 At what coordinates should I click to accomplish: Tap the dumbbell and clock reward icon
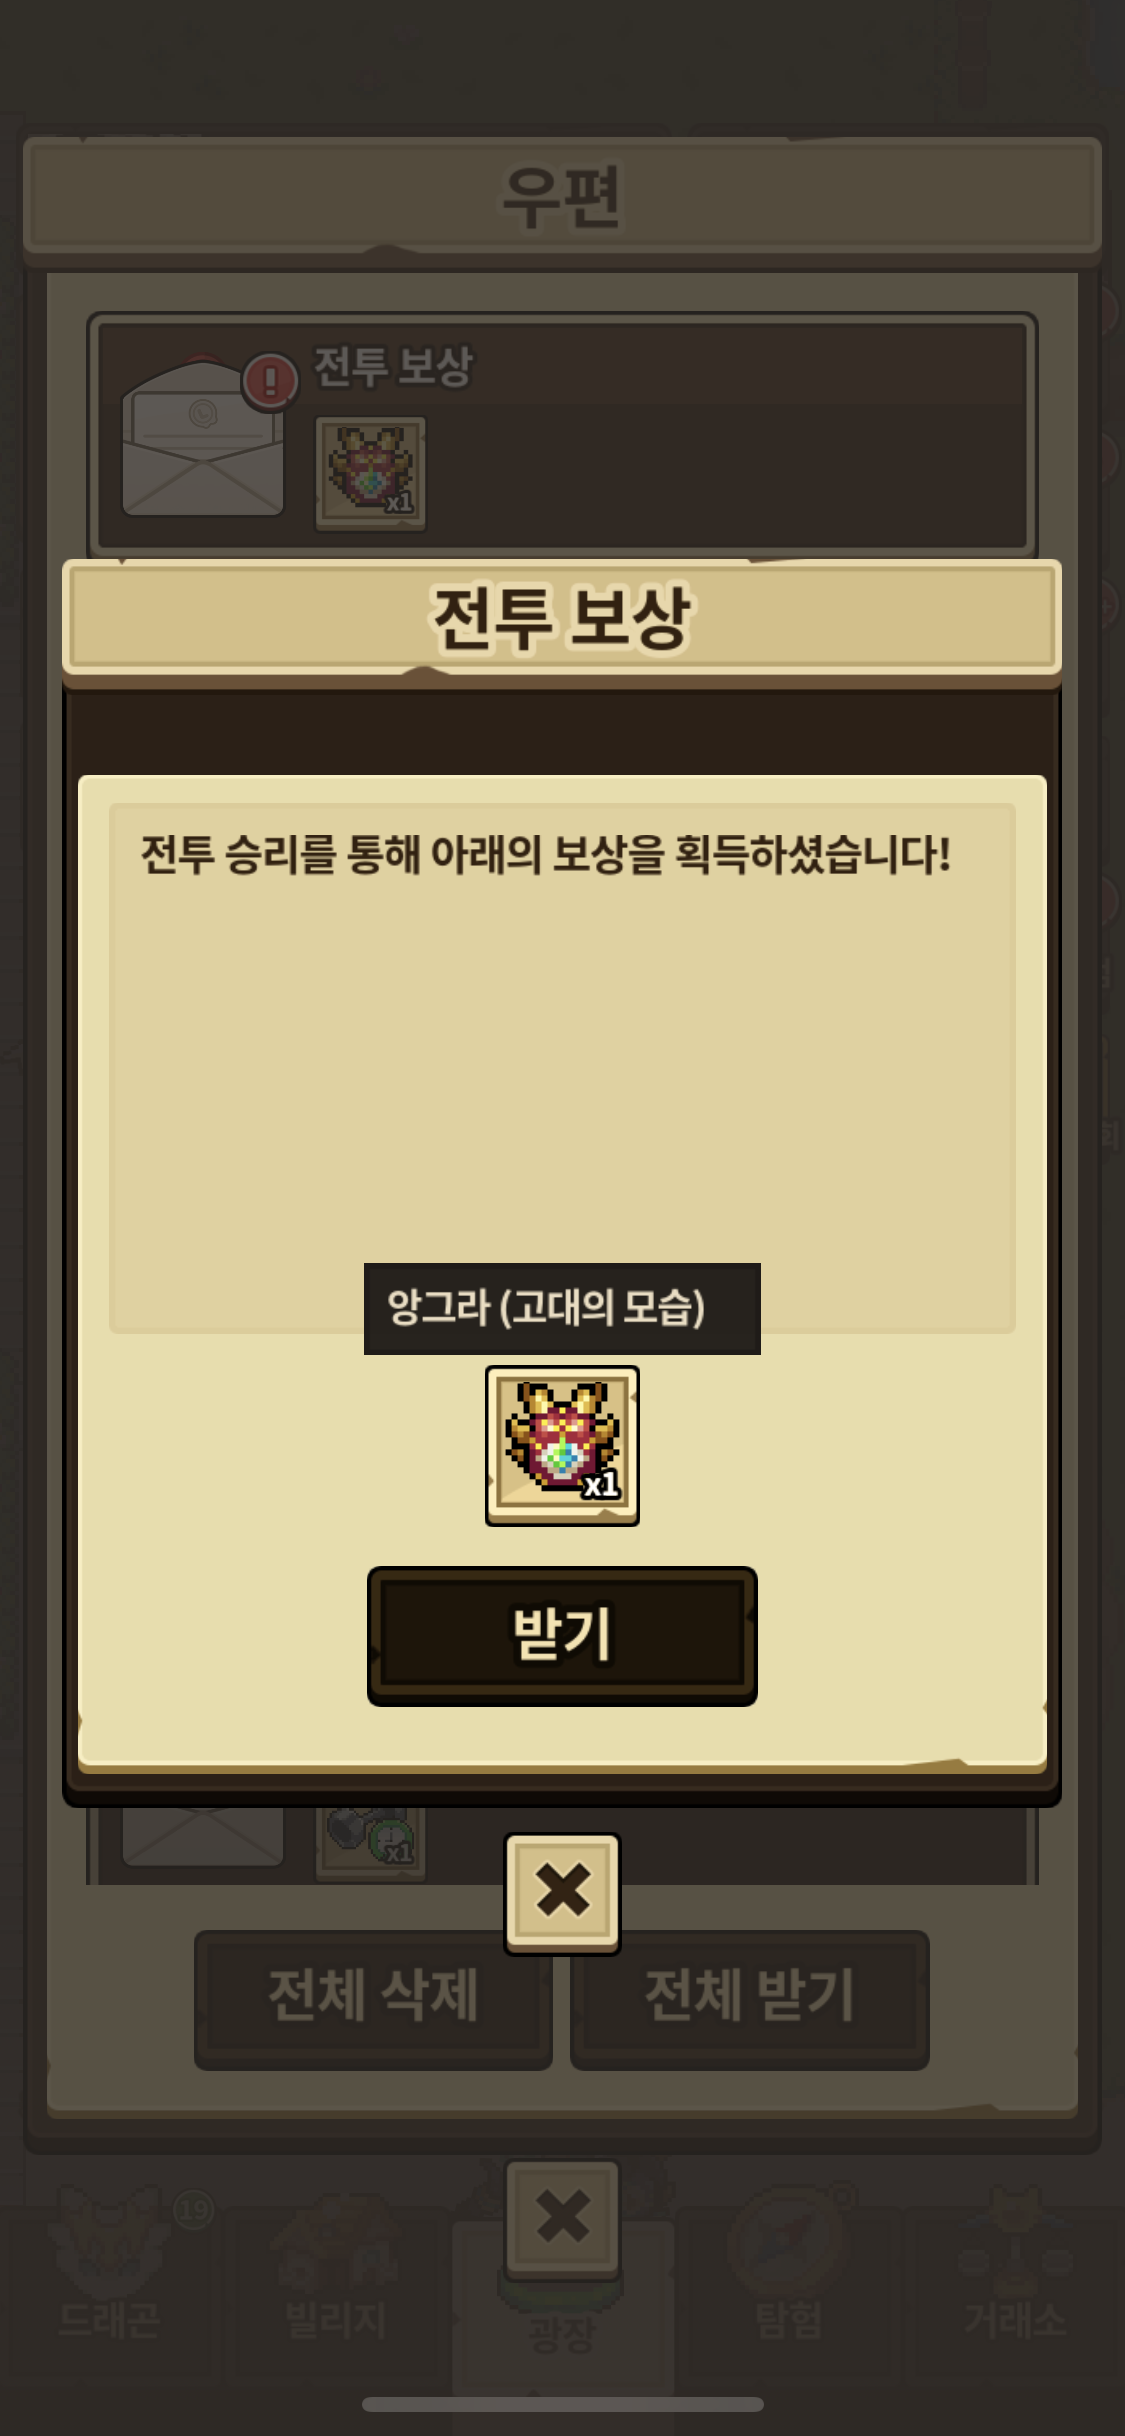coord(371,1842)
